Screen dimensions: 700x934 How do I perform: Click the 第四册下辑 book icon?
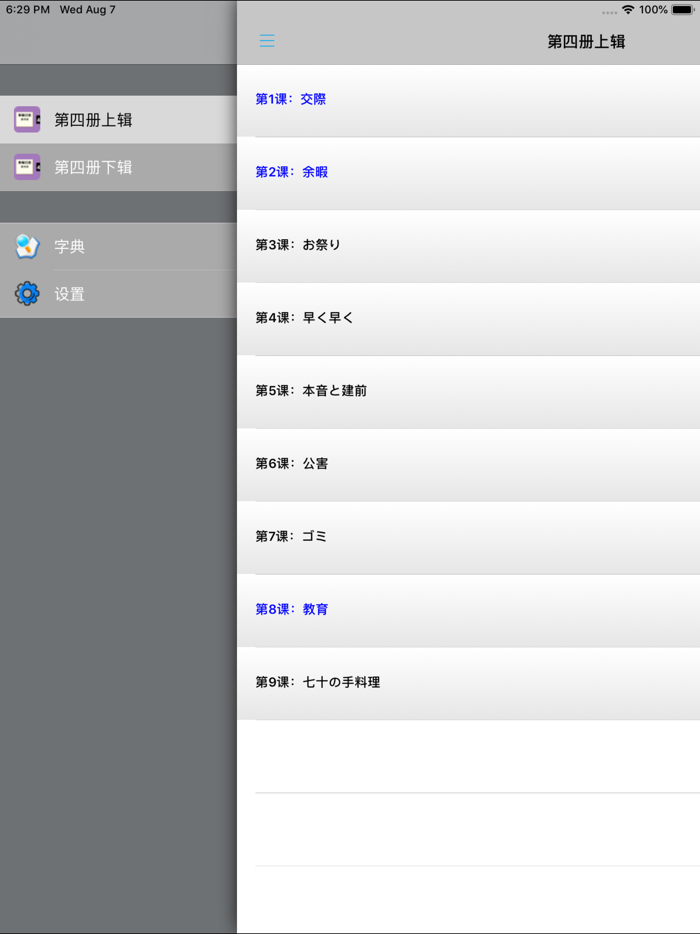click(x=27, y=167)
